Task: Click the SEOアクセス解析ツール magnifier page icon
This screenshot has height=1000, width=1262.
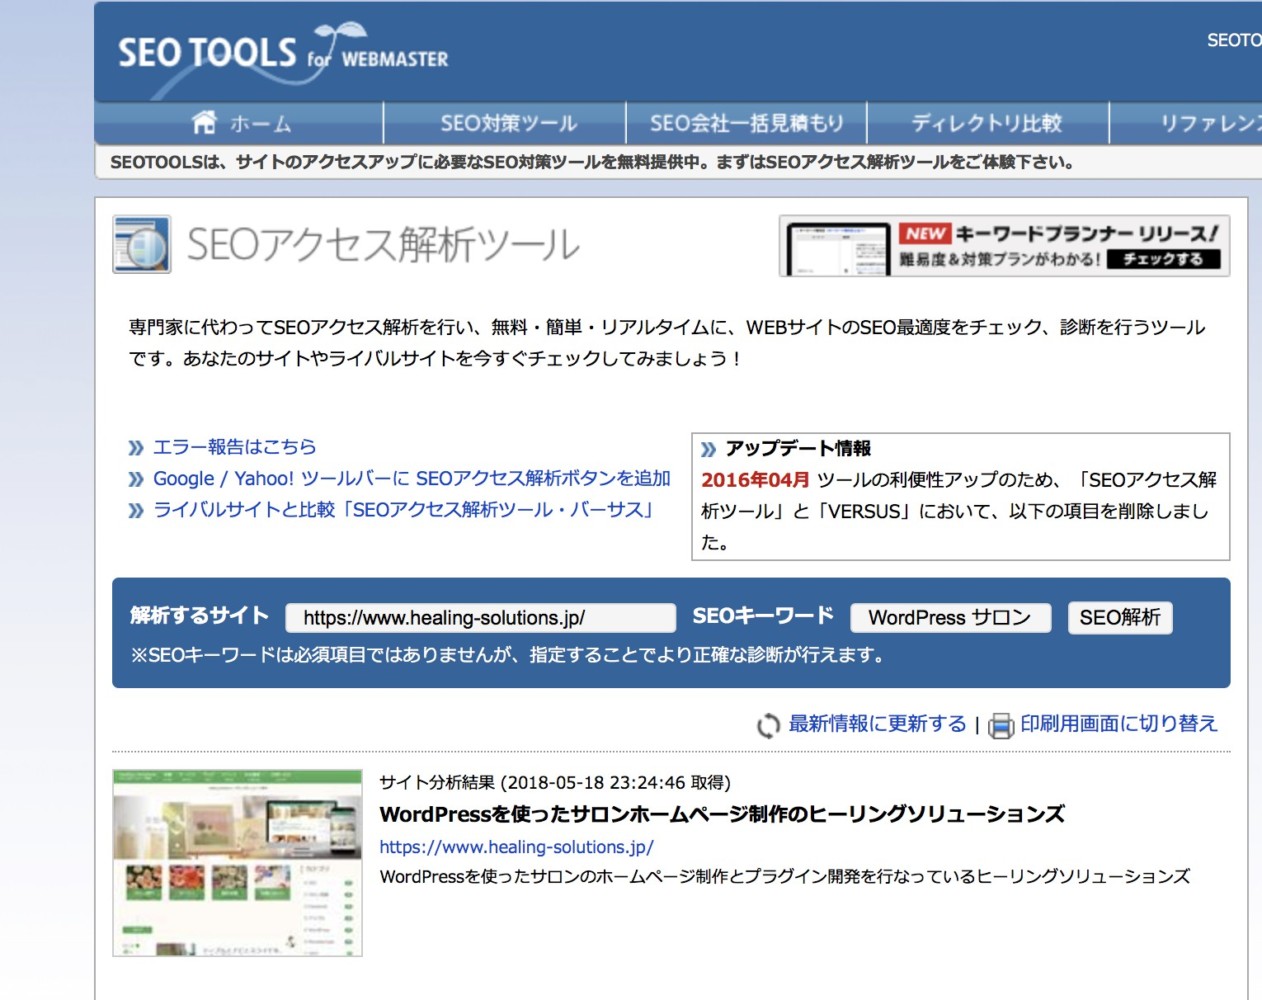Action: click(x=141, y=244)
